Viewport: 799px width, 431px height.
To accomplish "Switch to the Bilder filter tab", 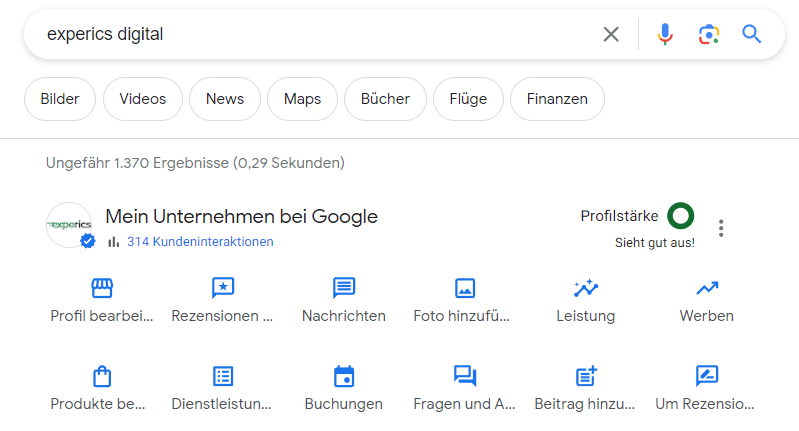I will click(x=60, y=99).
